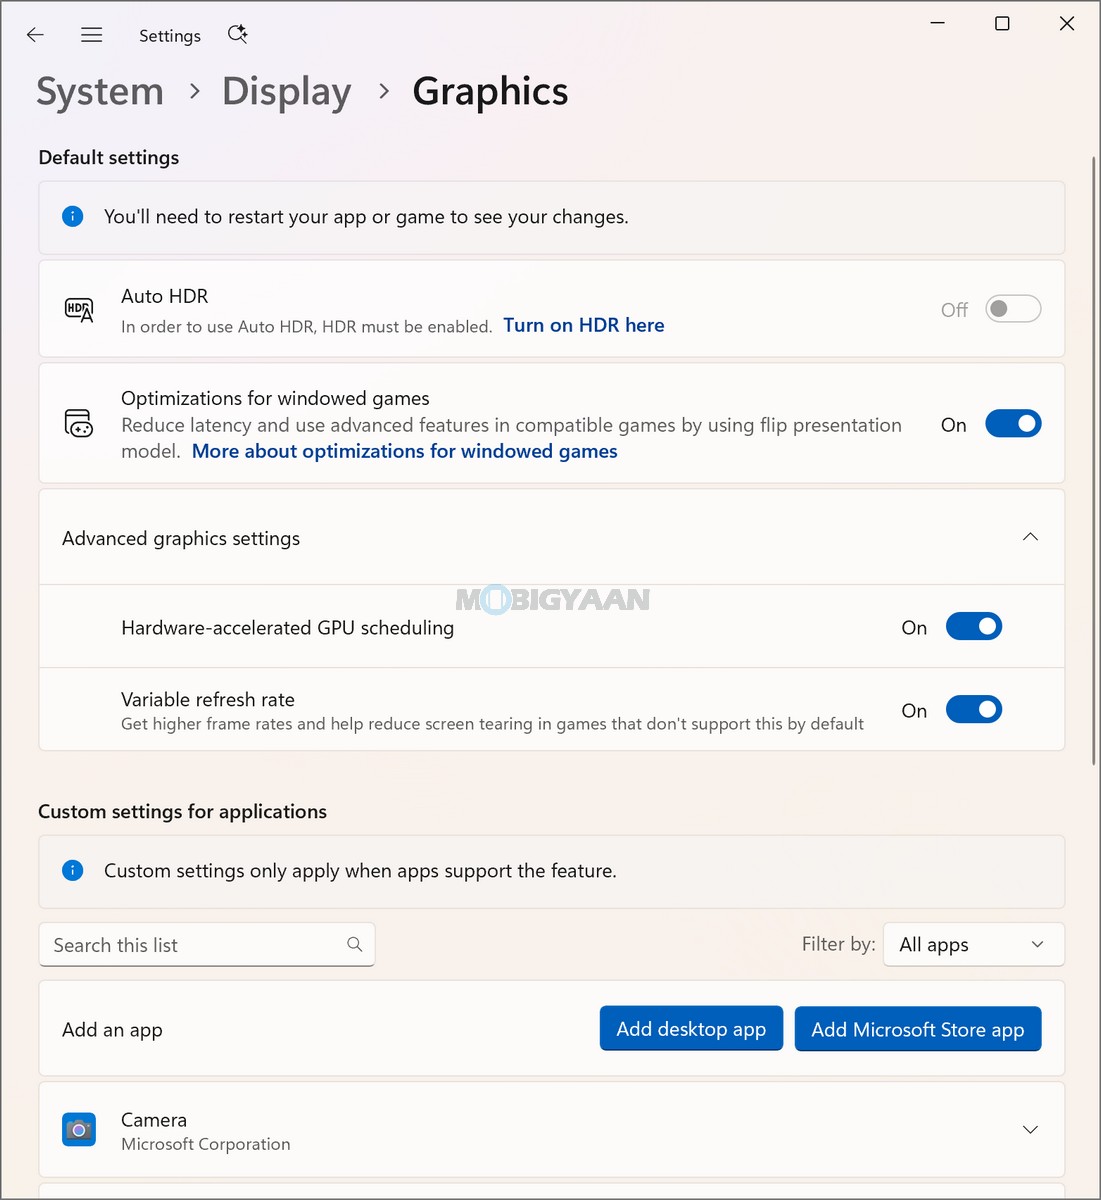Toggle the Auto HDR switch
The width and height of the screenshot is (1101, 1200).
1013,309
